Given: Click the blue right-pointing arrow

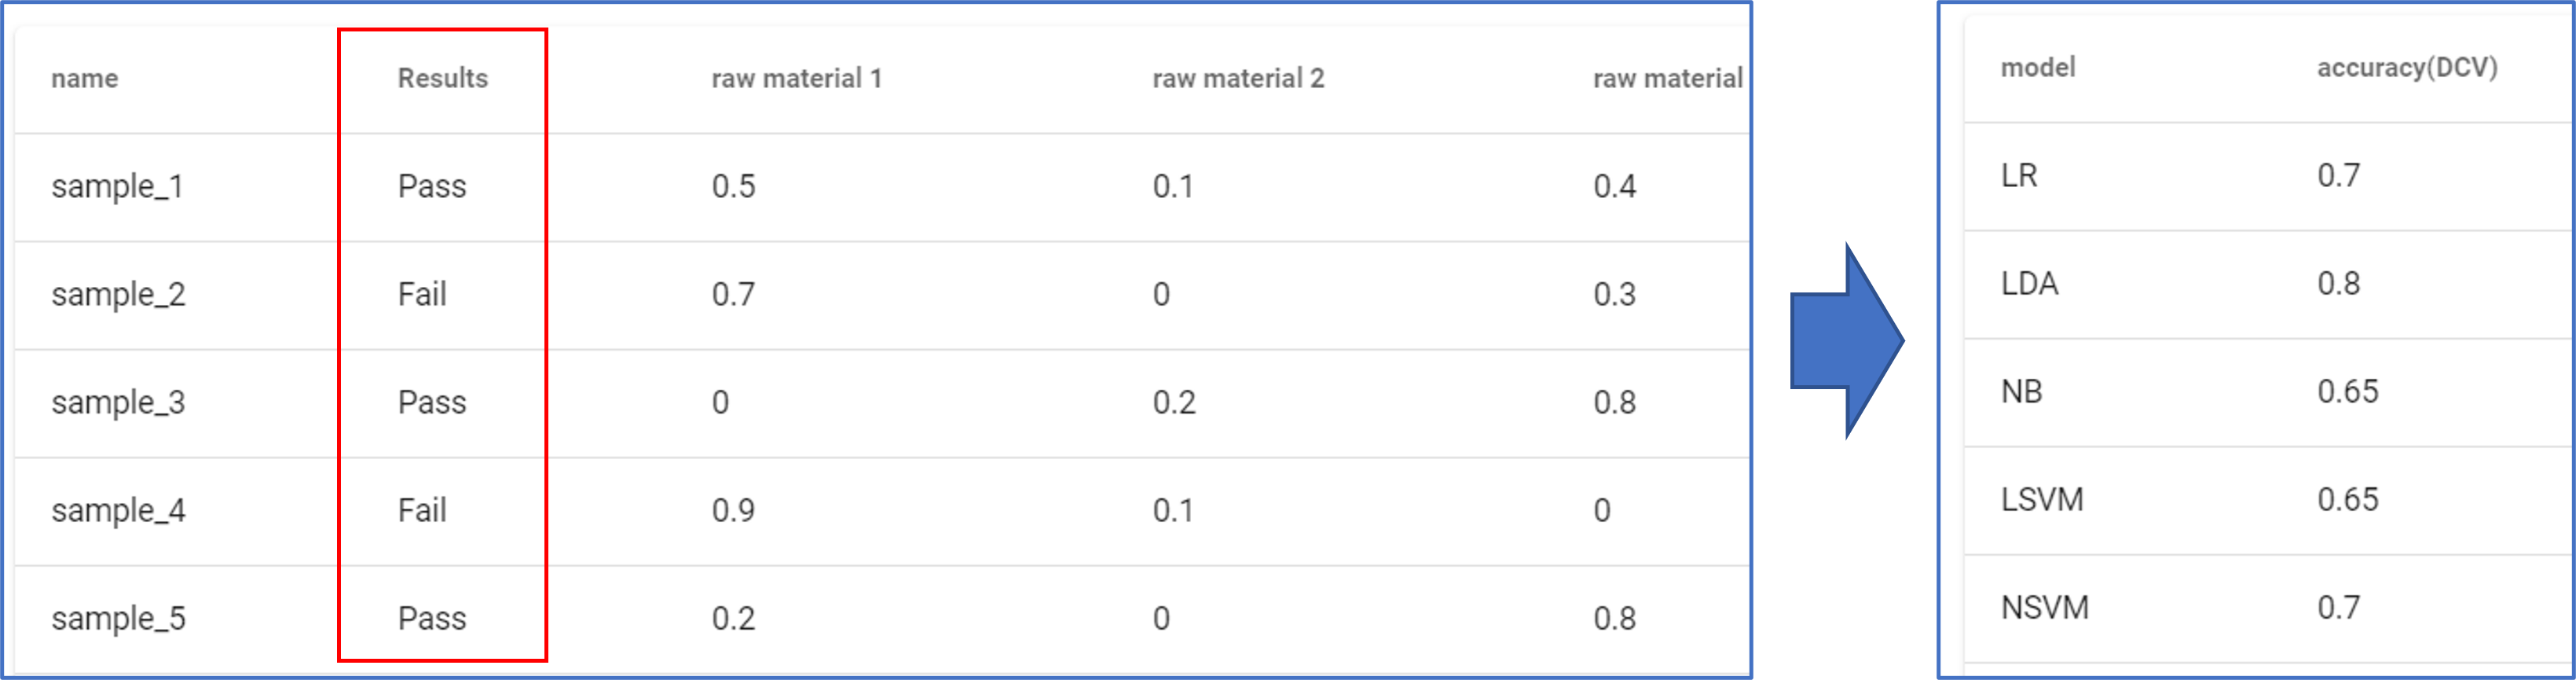Looking at the screenshot, I should point(1845,341).
